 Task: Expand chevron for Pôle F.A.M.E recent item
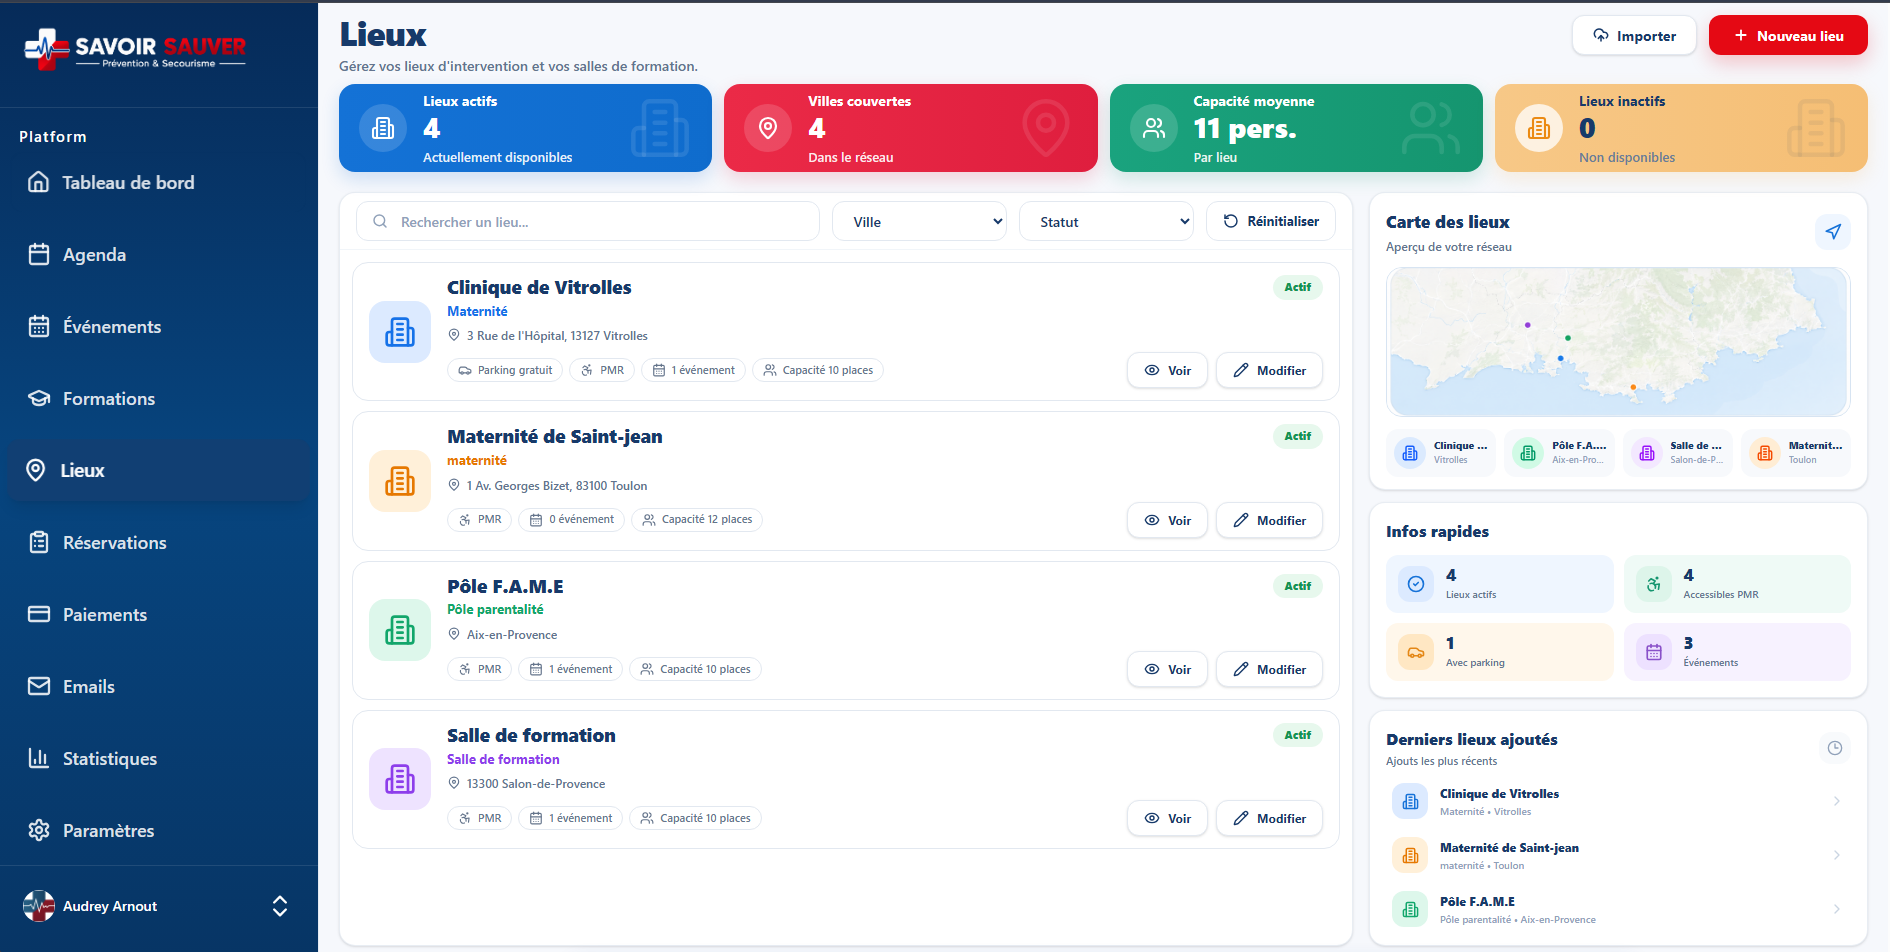coord(1837,909)
